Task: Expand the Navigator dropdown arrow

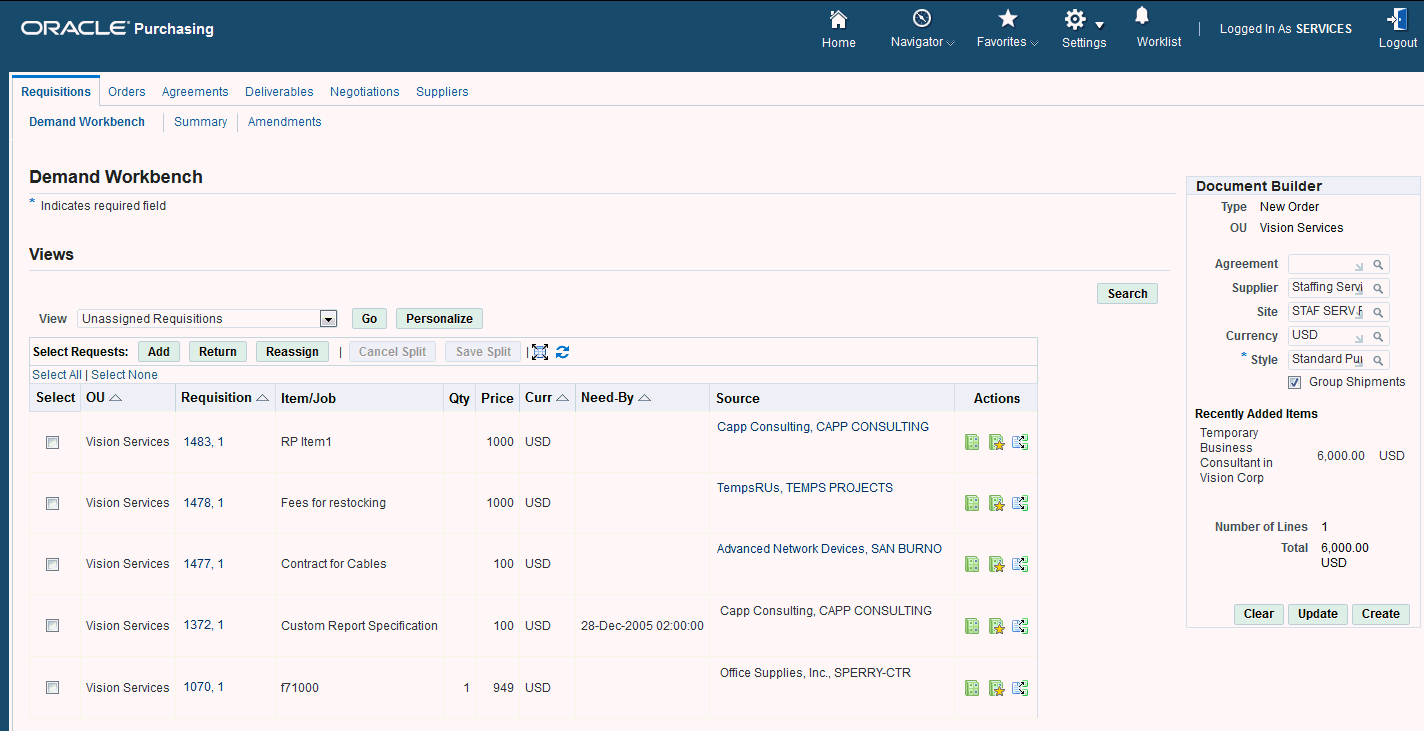Action: (x=950, y=43)
